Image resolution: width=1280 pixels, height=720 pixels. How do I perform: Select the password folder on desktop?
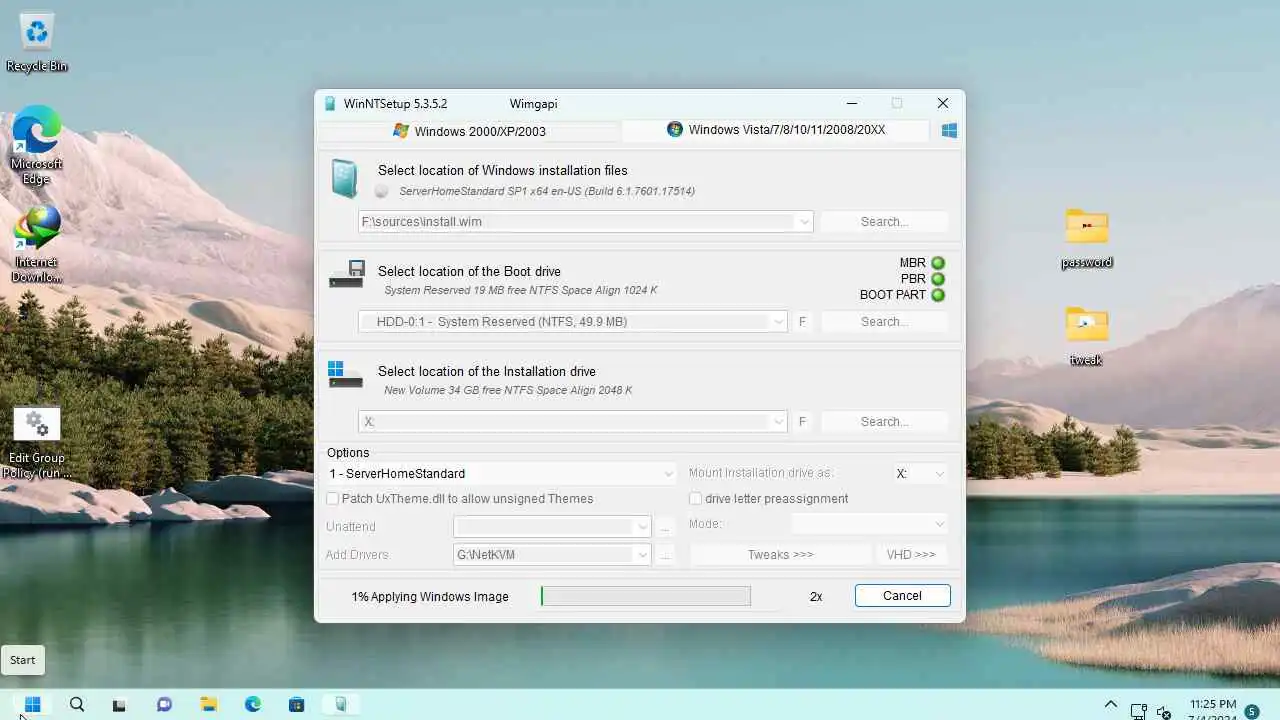pyautogui.click(x=1087, y=238)
